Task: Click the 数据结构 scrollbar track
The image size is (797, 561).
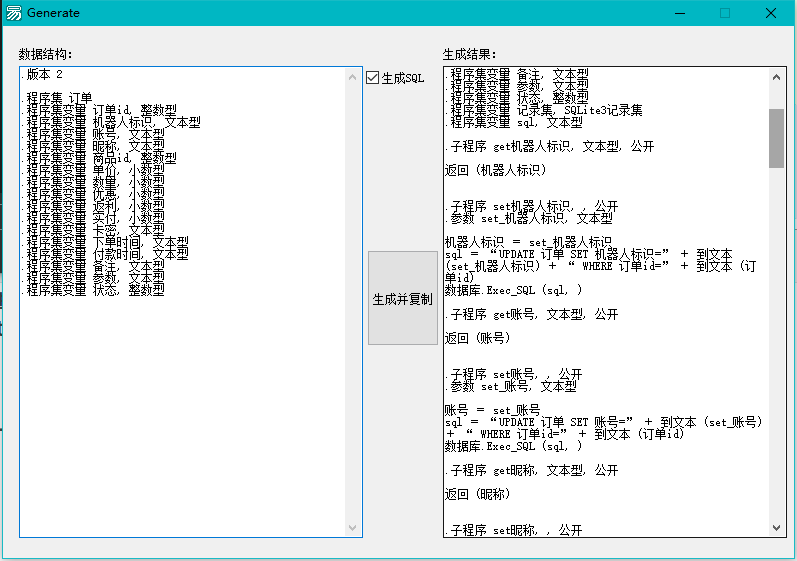Action: [354, 300]
